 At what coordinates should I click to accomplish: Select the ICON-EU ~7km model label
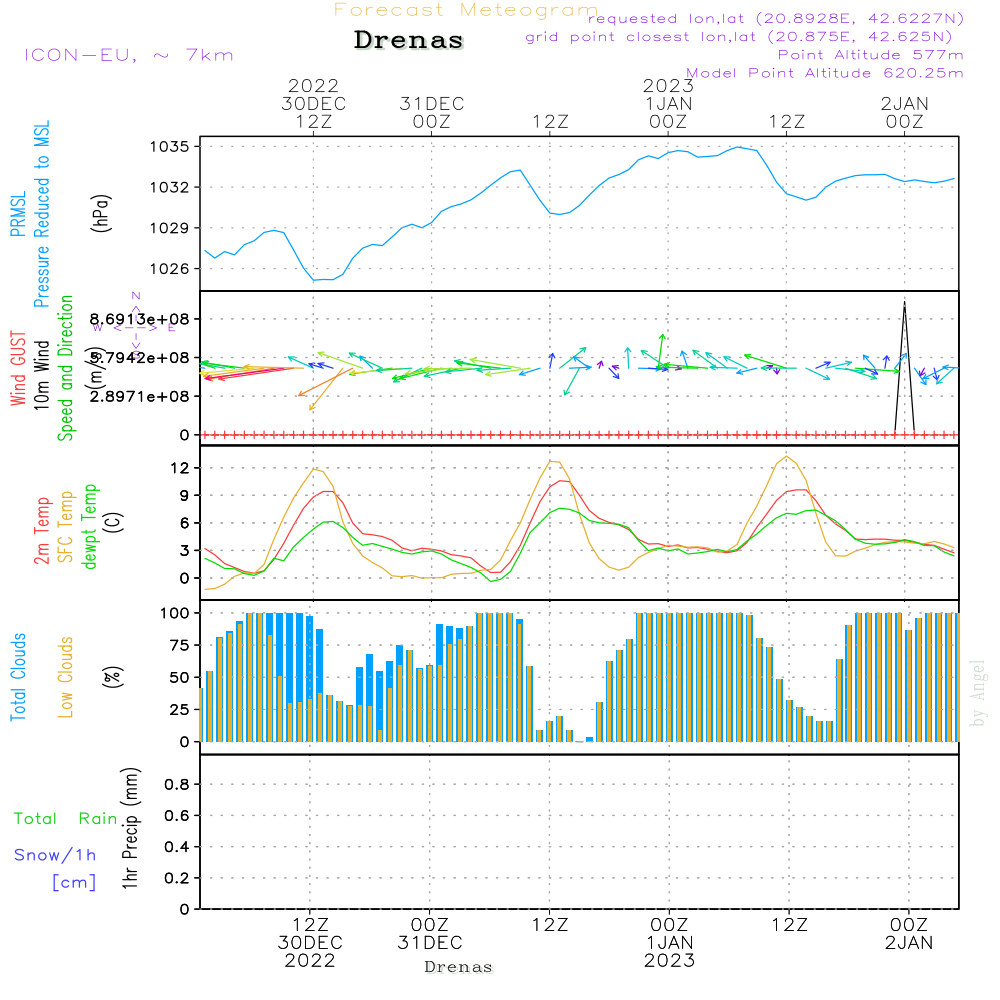tap(128, 55)
